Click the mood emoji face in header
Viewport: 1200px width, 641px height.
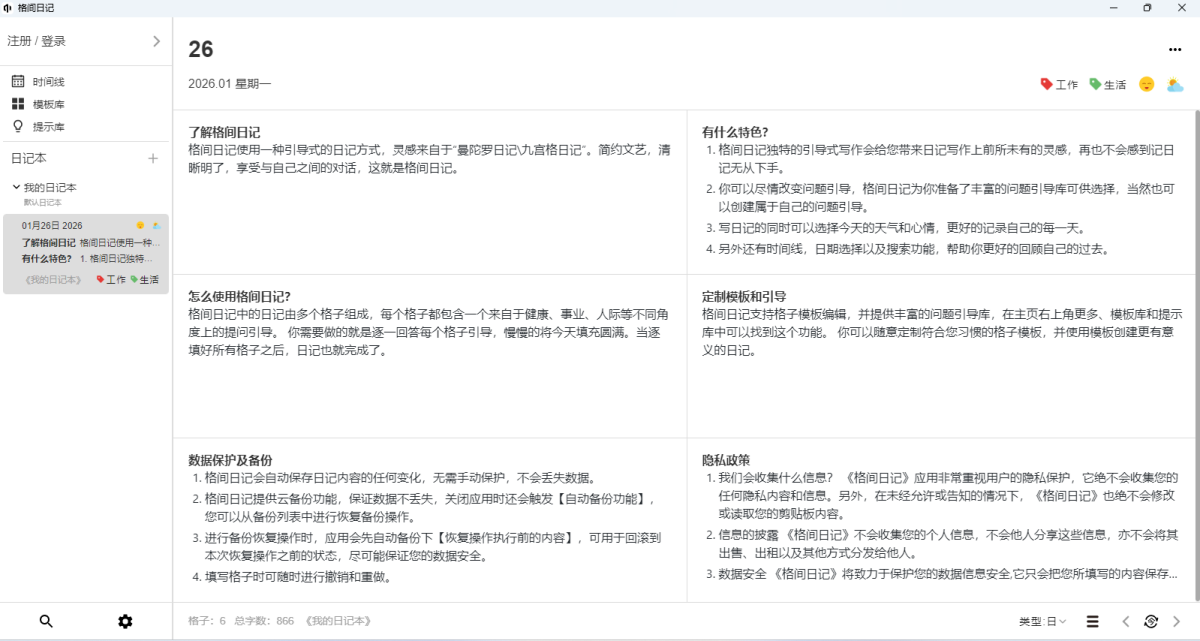point(1146,85)
